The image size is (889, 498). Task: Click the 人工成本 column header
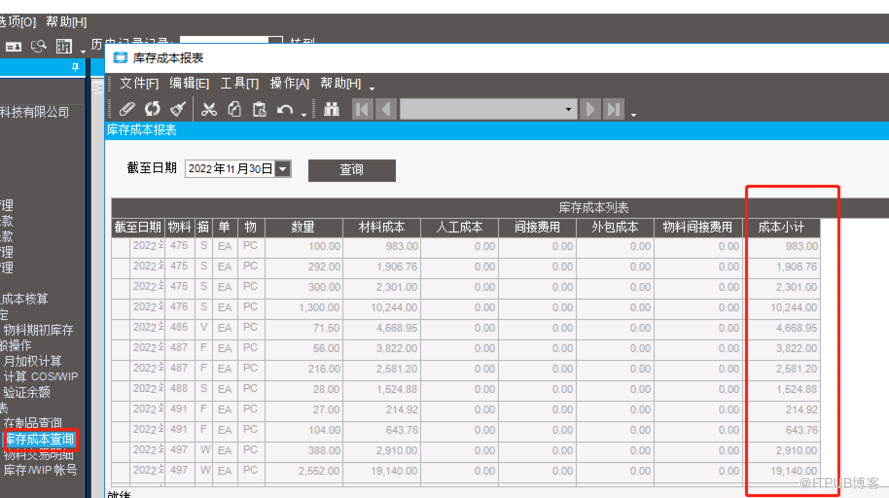tap(459, 227)
